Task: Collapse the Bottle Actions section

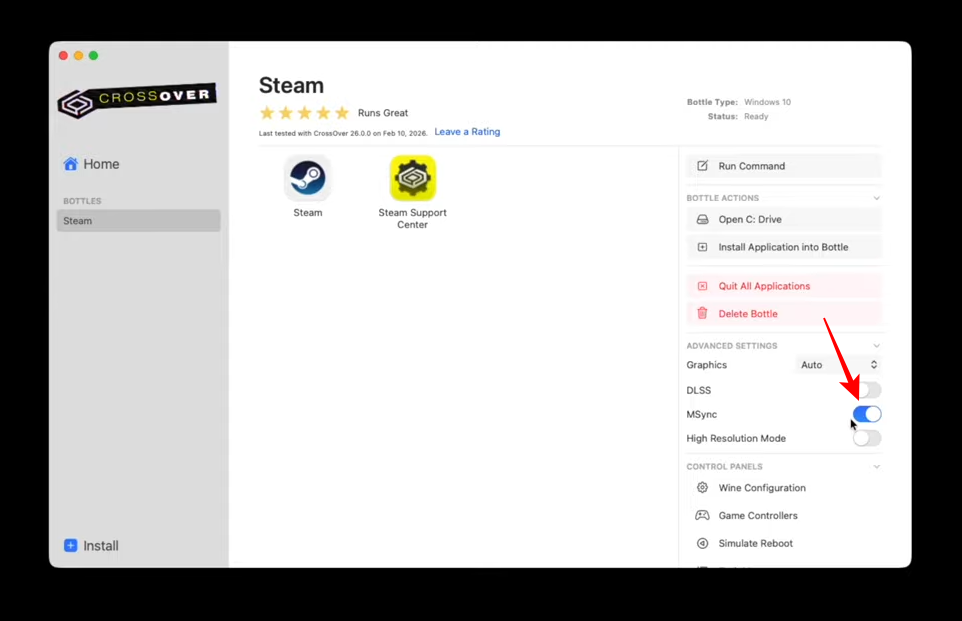Action: 876,198
